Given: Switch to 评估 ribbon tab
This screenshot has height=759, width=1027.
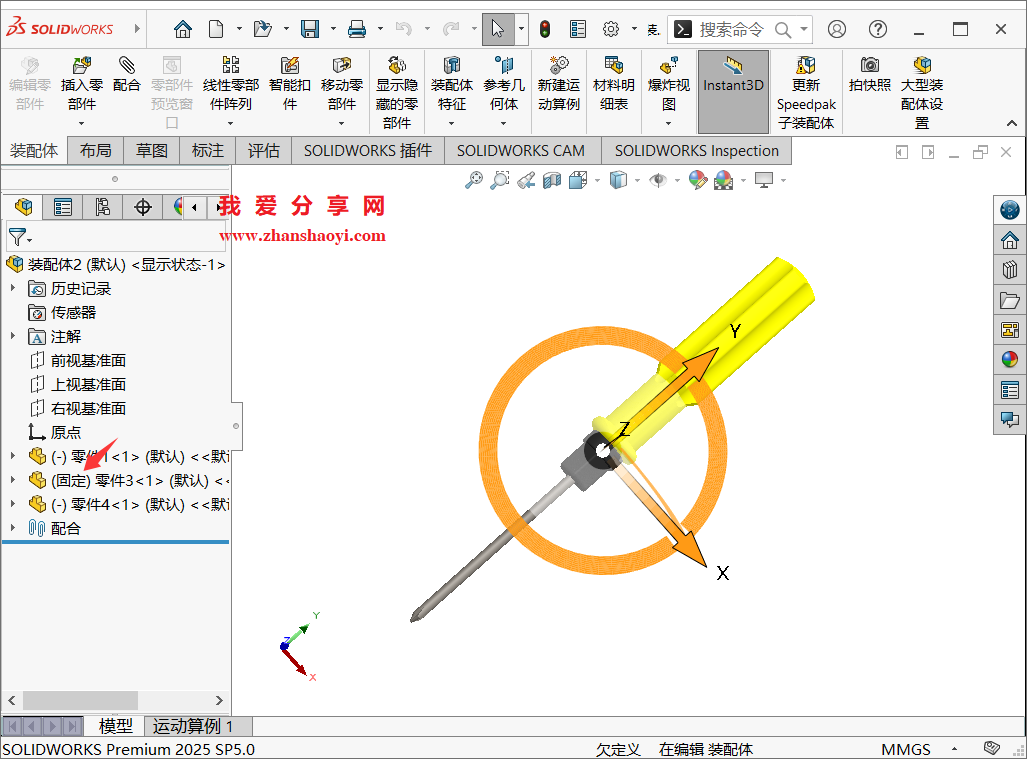Looking at the screenshot, I should click(x=263, y=151).
